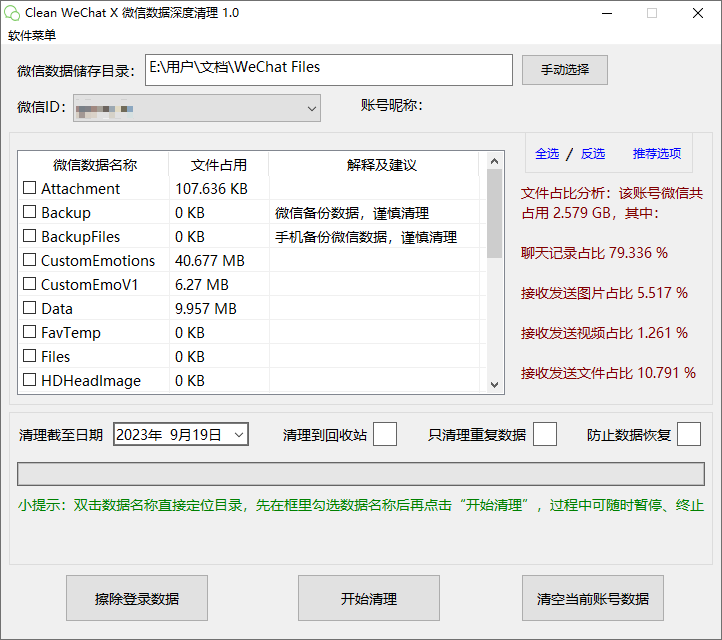The height and width of the screenshot is (640, 722).
Task: Apply the 推荐选项 recommended options
Action: click(x=656, y=153)
